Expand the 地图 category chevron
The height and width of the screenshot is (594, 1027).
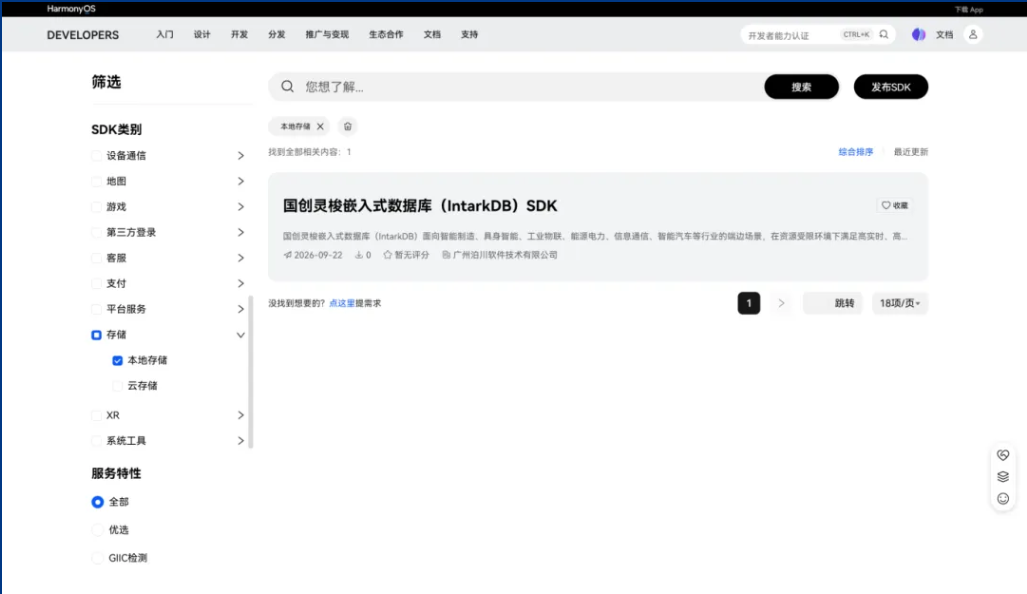point(240,181)
